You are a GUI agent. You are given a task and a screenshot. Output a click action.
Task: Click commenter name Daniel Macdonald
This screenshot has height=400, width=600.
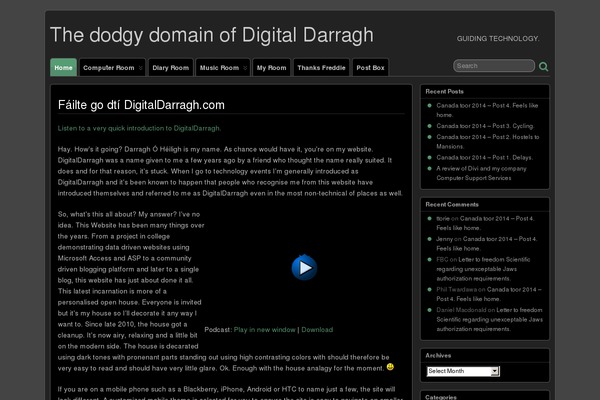click(x=461, y=310)
